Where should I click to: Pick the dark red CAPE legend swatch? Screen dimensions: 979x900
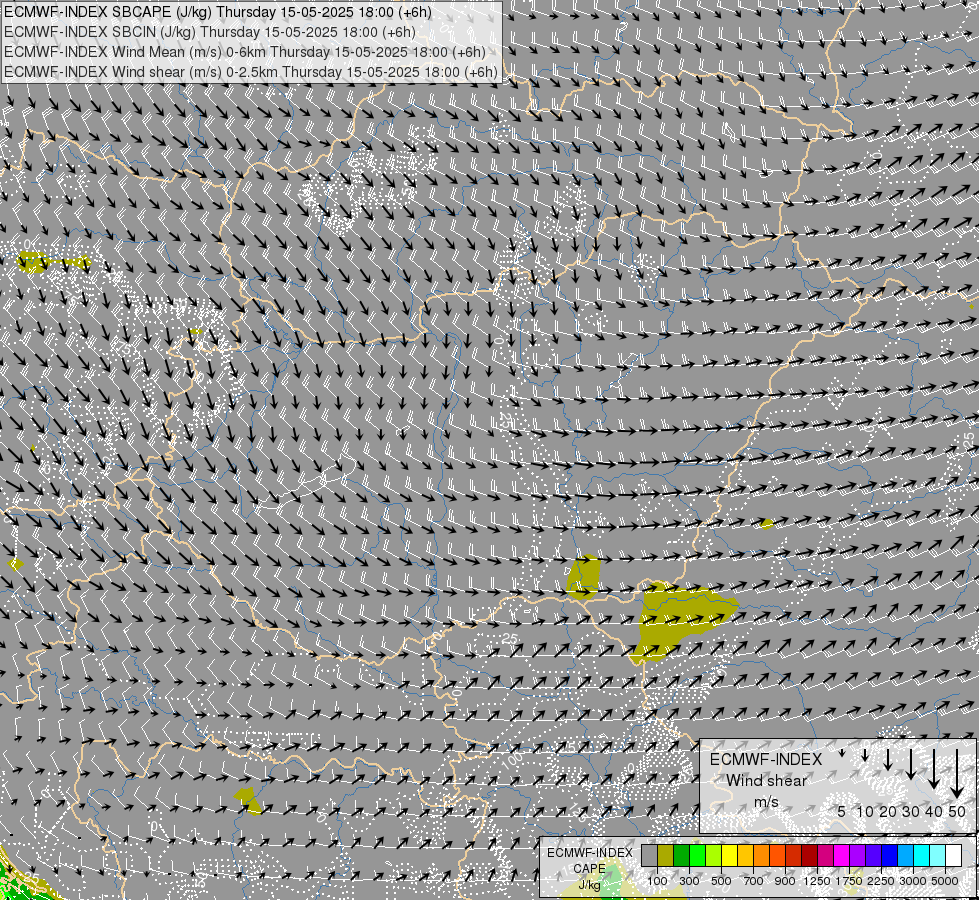click(810, 856)
